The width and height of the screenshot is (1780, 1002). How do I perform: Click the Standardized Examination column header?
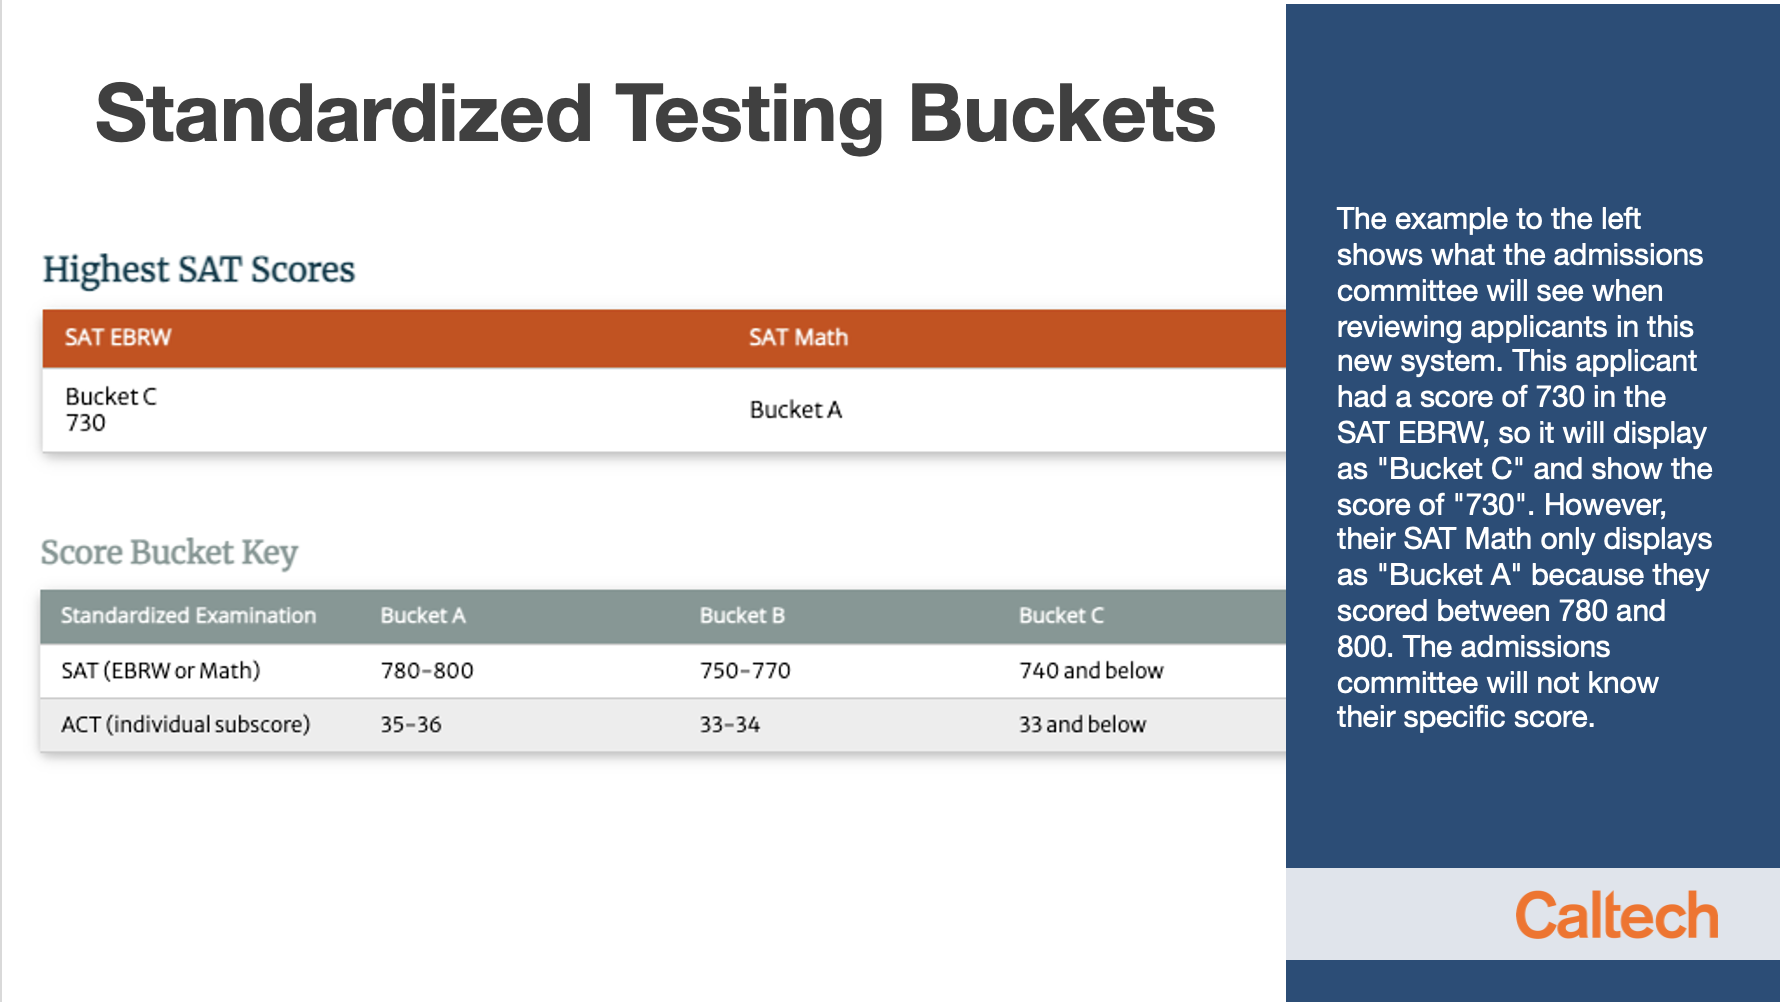pyautogui.click(x=188, y=616)
